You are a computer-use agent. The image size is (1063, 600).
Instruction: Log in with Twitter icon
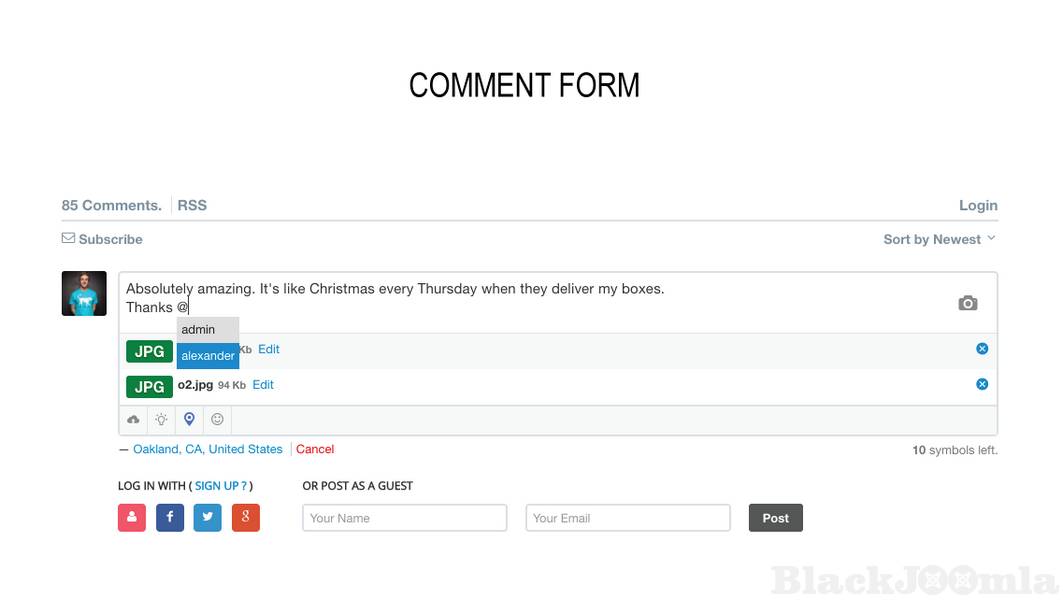[x=207, y=517]
